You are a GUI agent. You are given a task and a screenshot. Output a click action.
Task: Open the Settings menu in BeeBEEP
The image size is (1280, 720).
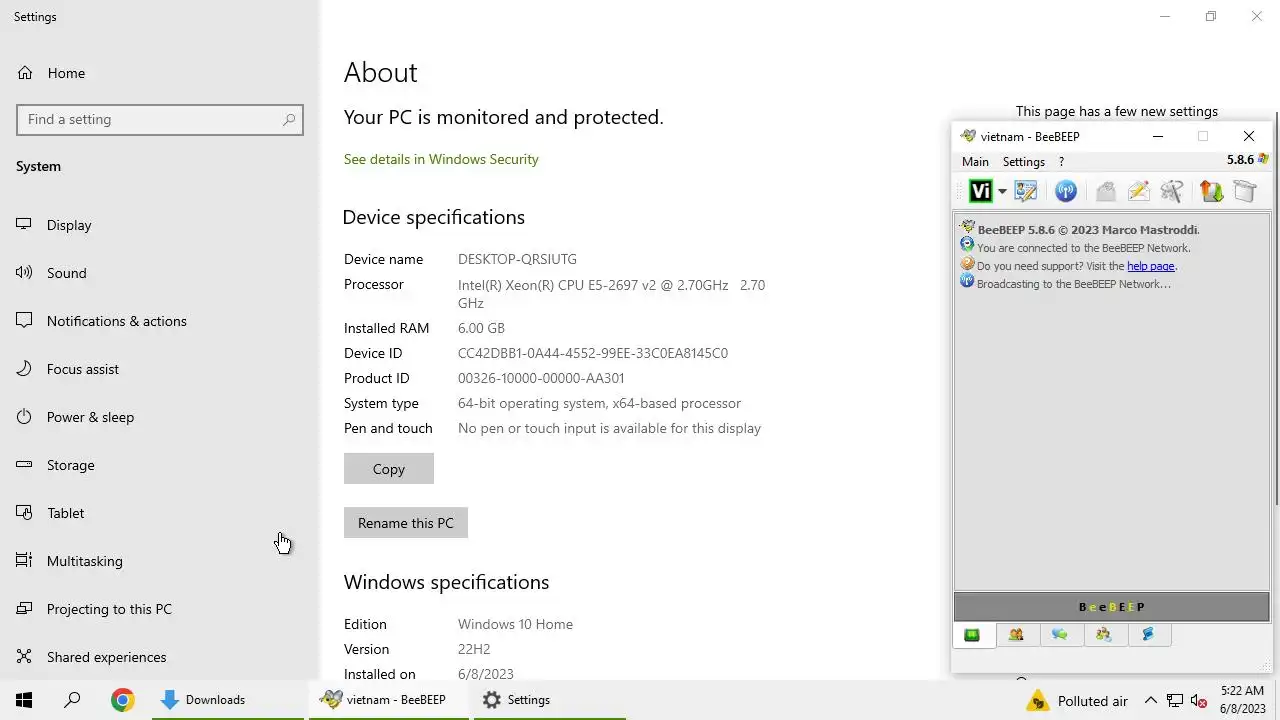[x=1024, y=161]
